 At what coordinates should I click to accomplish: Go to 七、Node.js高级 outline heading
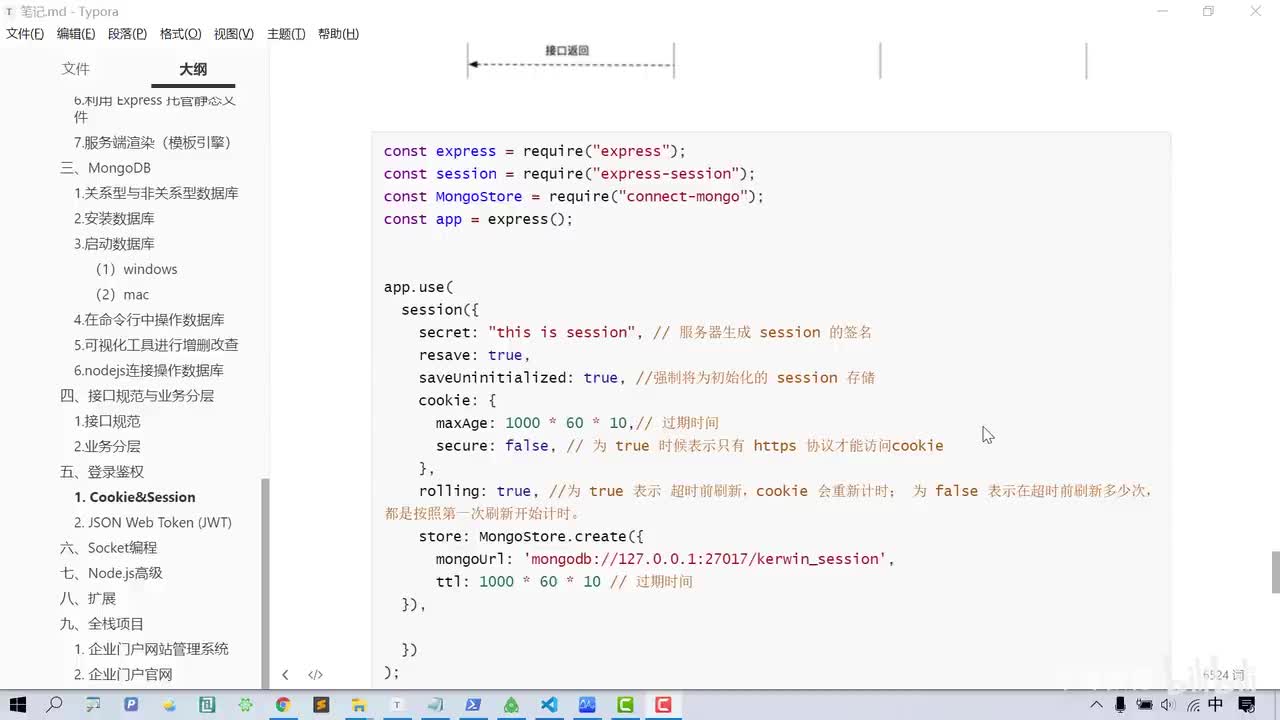click(x=111, y=573)
